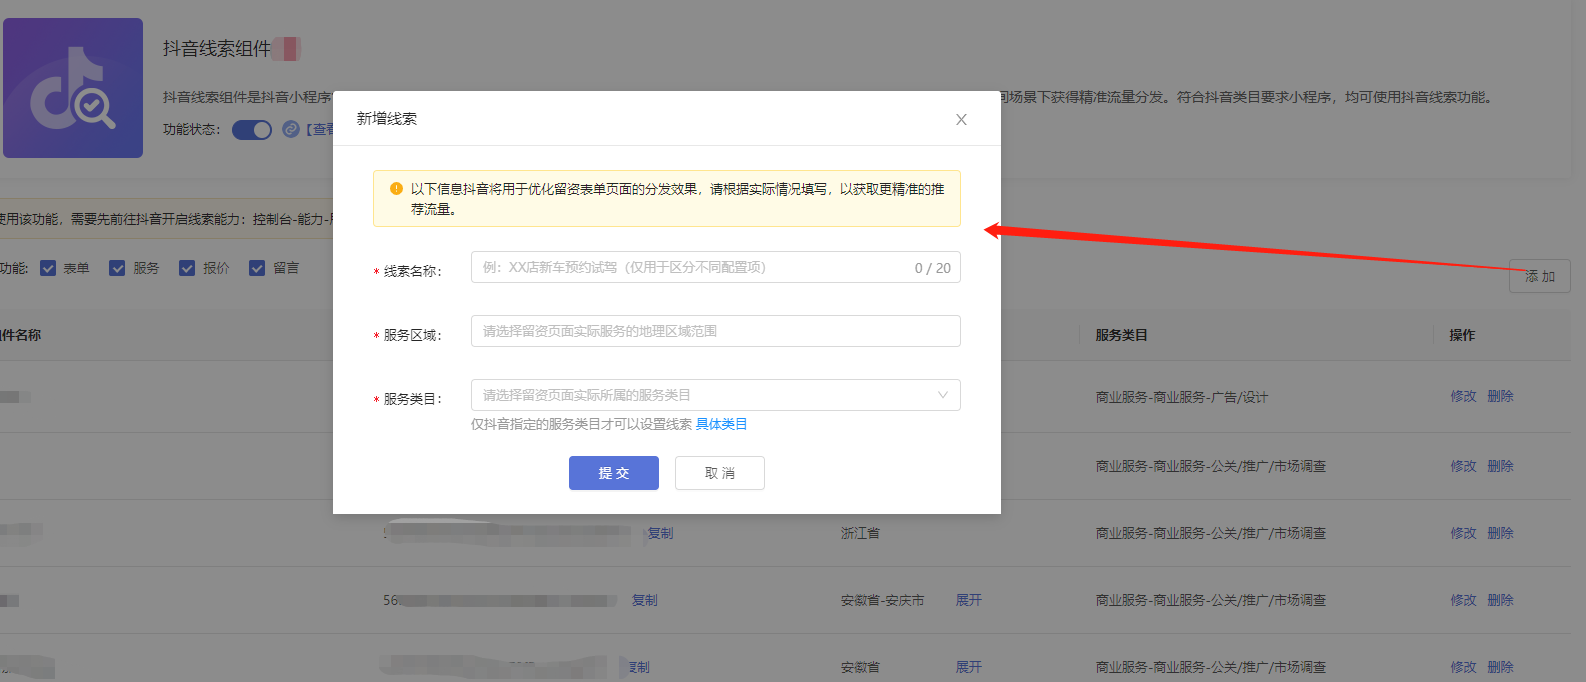Toggle the 功能状态 switch

click(252, 130)
